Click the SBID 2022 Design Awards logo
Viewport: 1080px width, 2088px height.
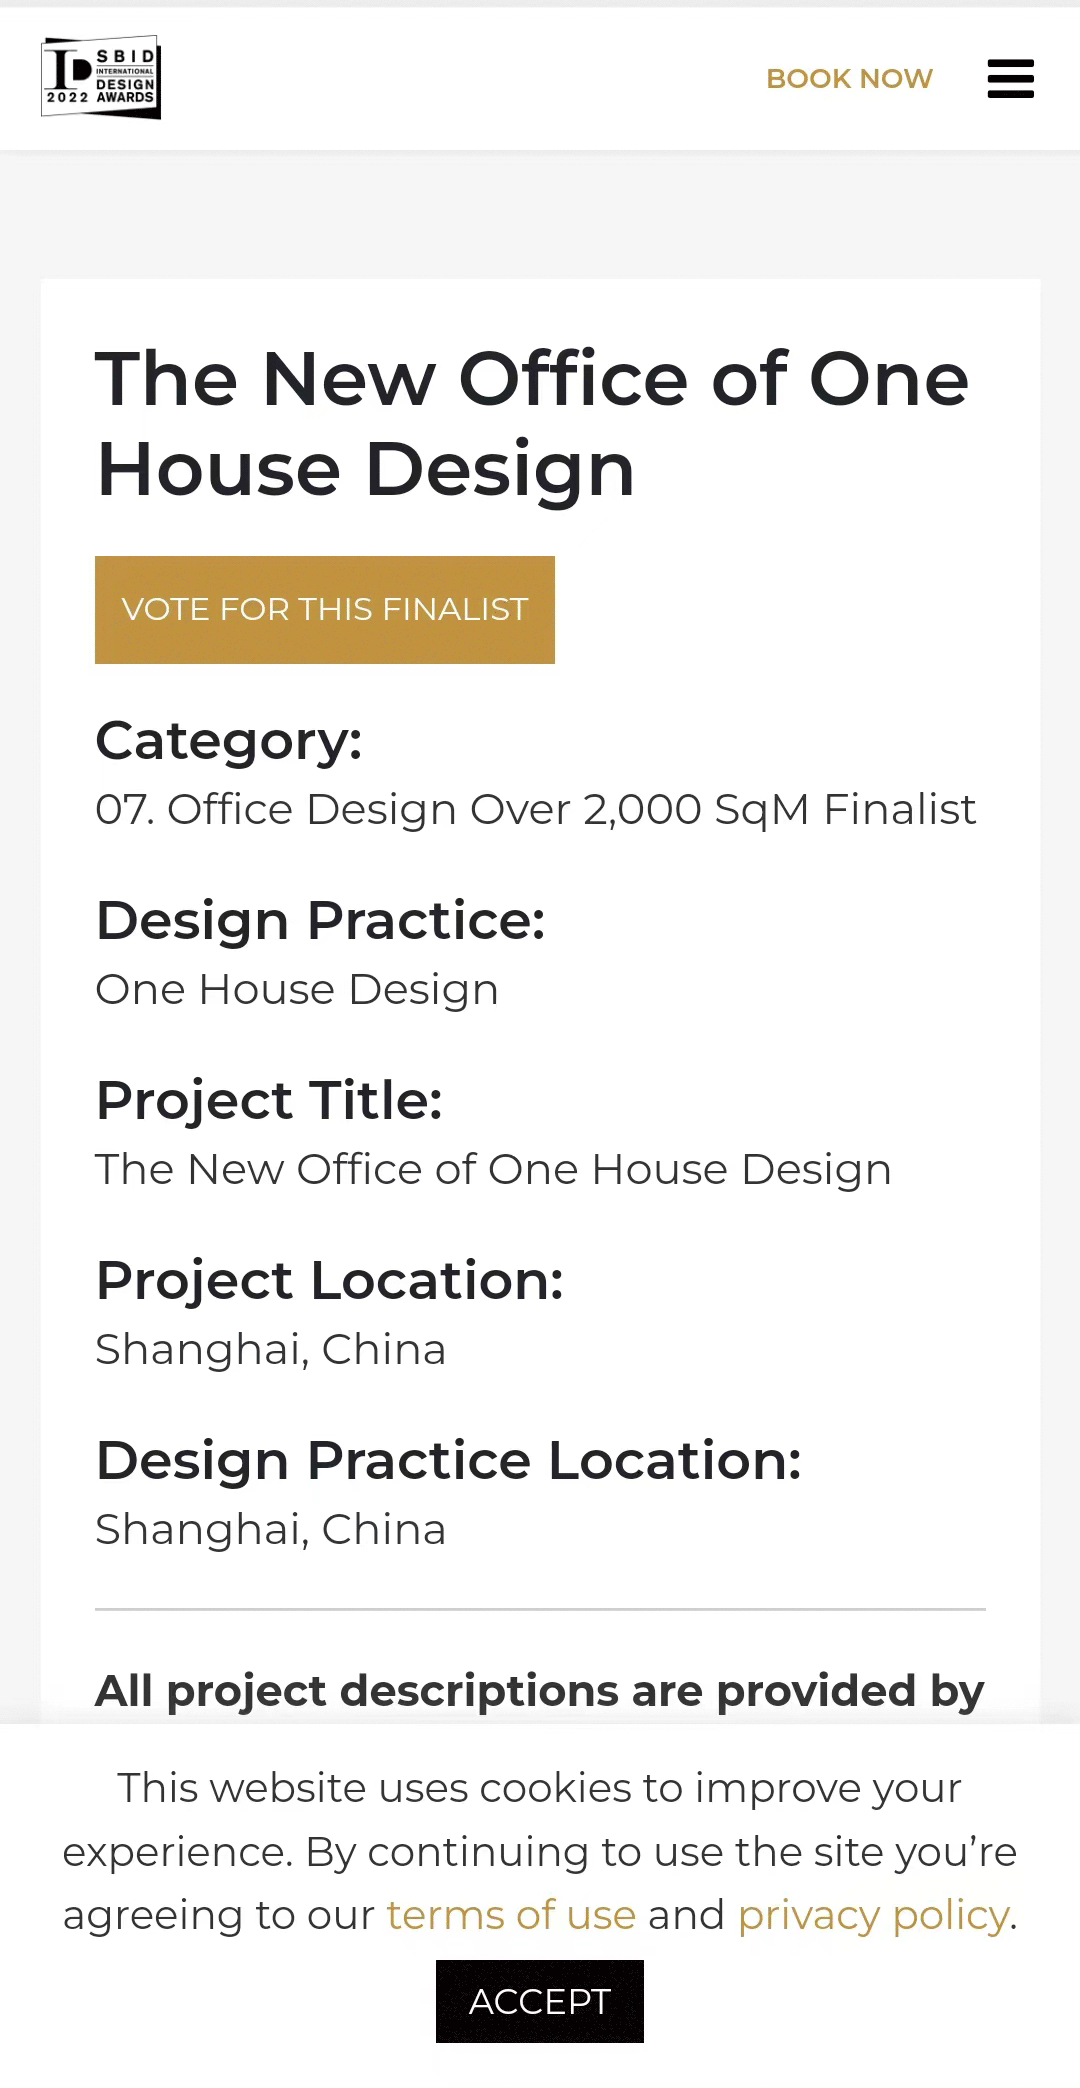tap(100, 77)
